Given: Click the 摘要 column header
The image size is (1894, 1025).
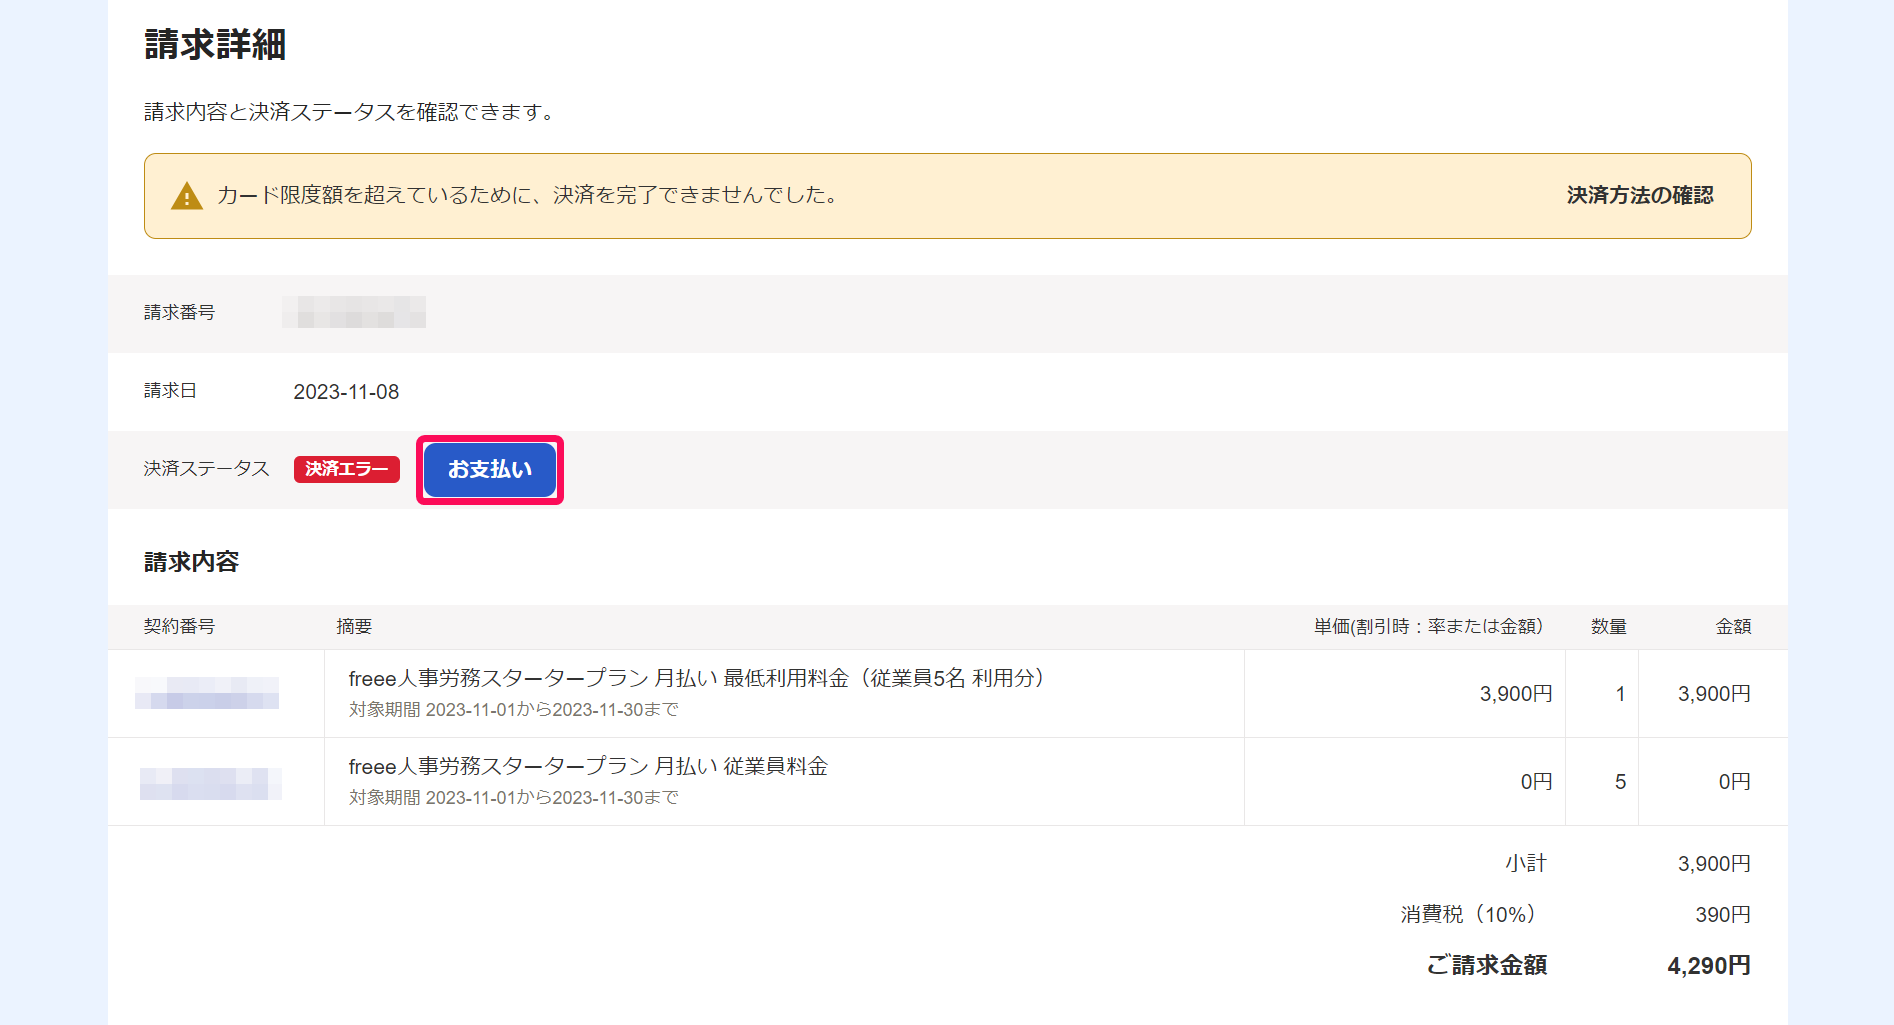Looking at the screenshot, I should (354, 626).
